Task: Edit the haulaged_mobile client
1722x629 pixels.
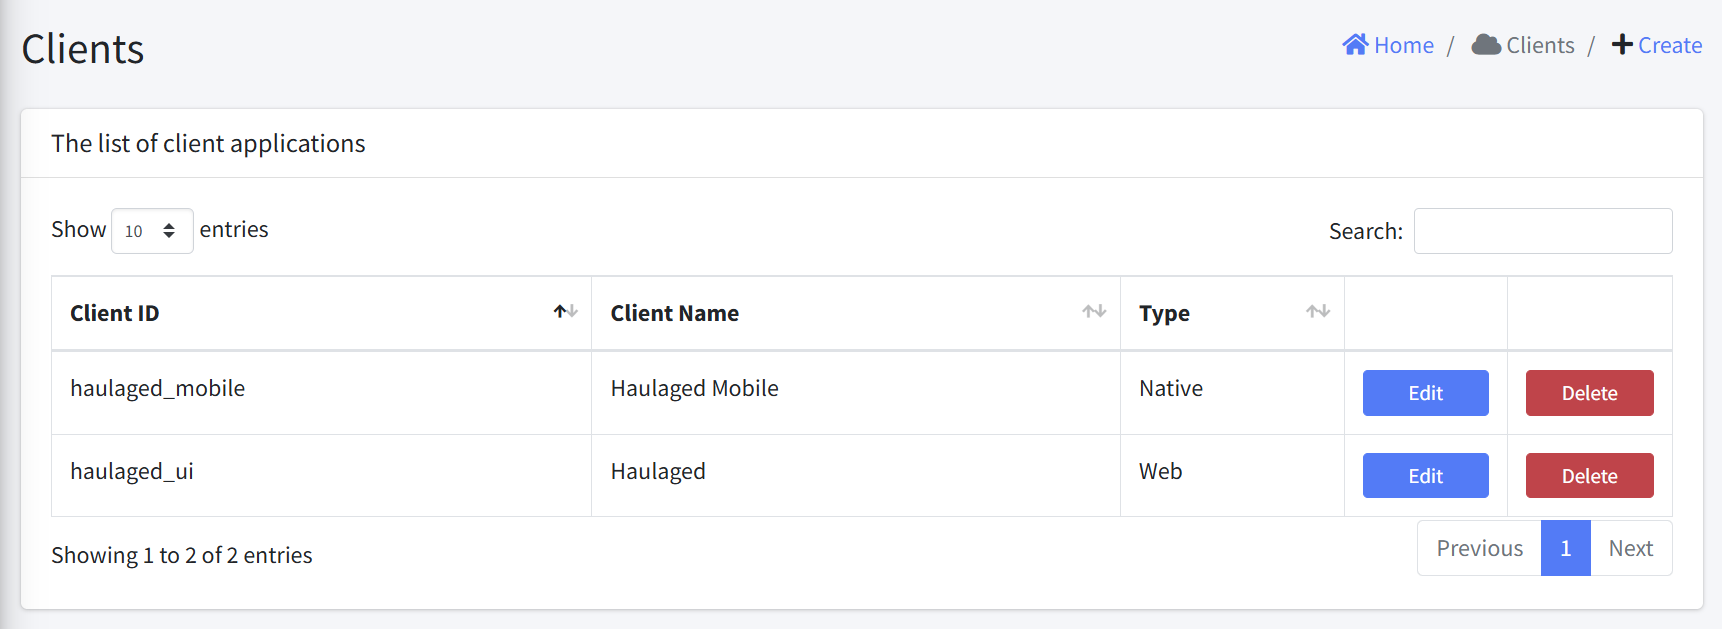Action: [x=1425, y=393]
